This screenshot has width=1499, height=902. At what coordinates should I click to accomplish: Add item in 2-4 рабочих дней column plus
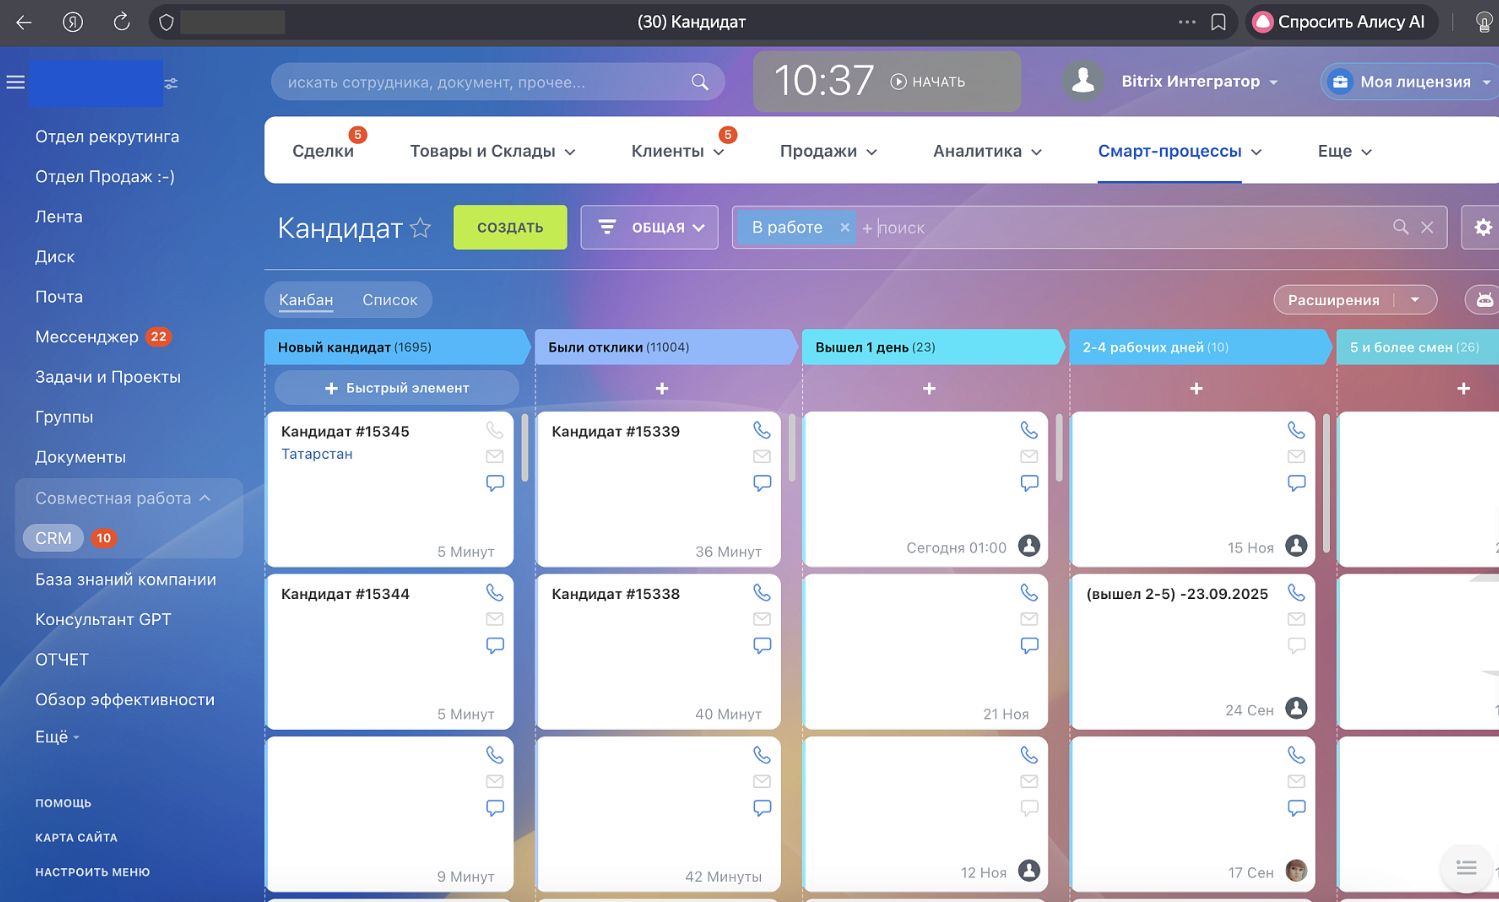tap(1196, 388)
